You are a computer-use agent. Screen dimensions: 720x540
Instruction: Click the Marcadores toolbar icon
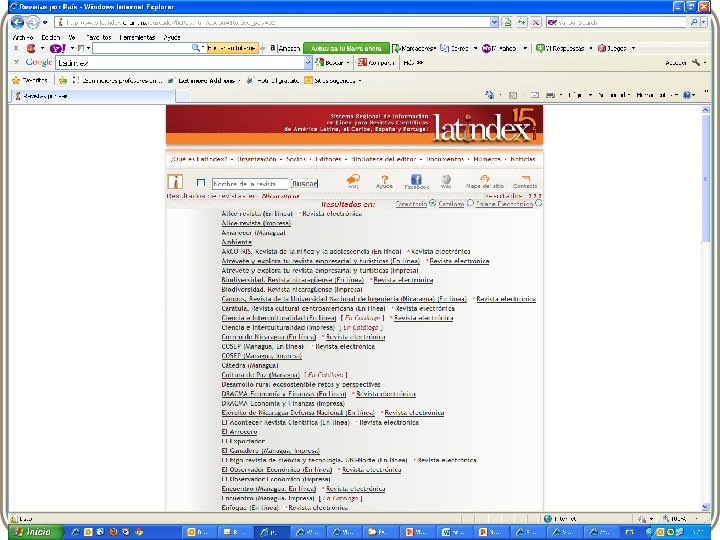(397, 48)
